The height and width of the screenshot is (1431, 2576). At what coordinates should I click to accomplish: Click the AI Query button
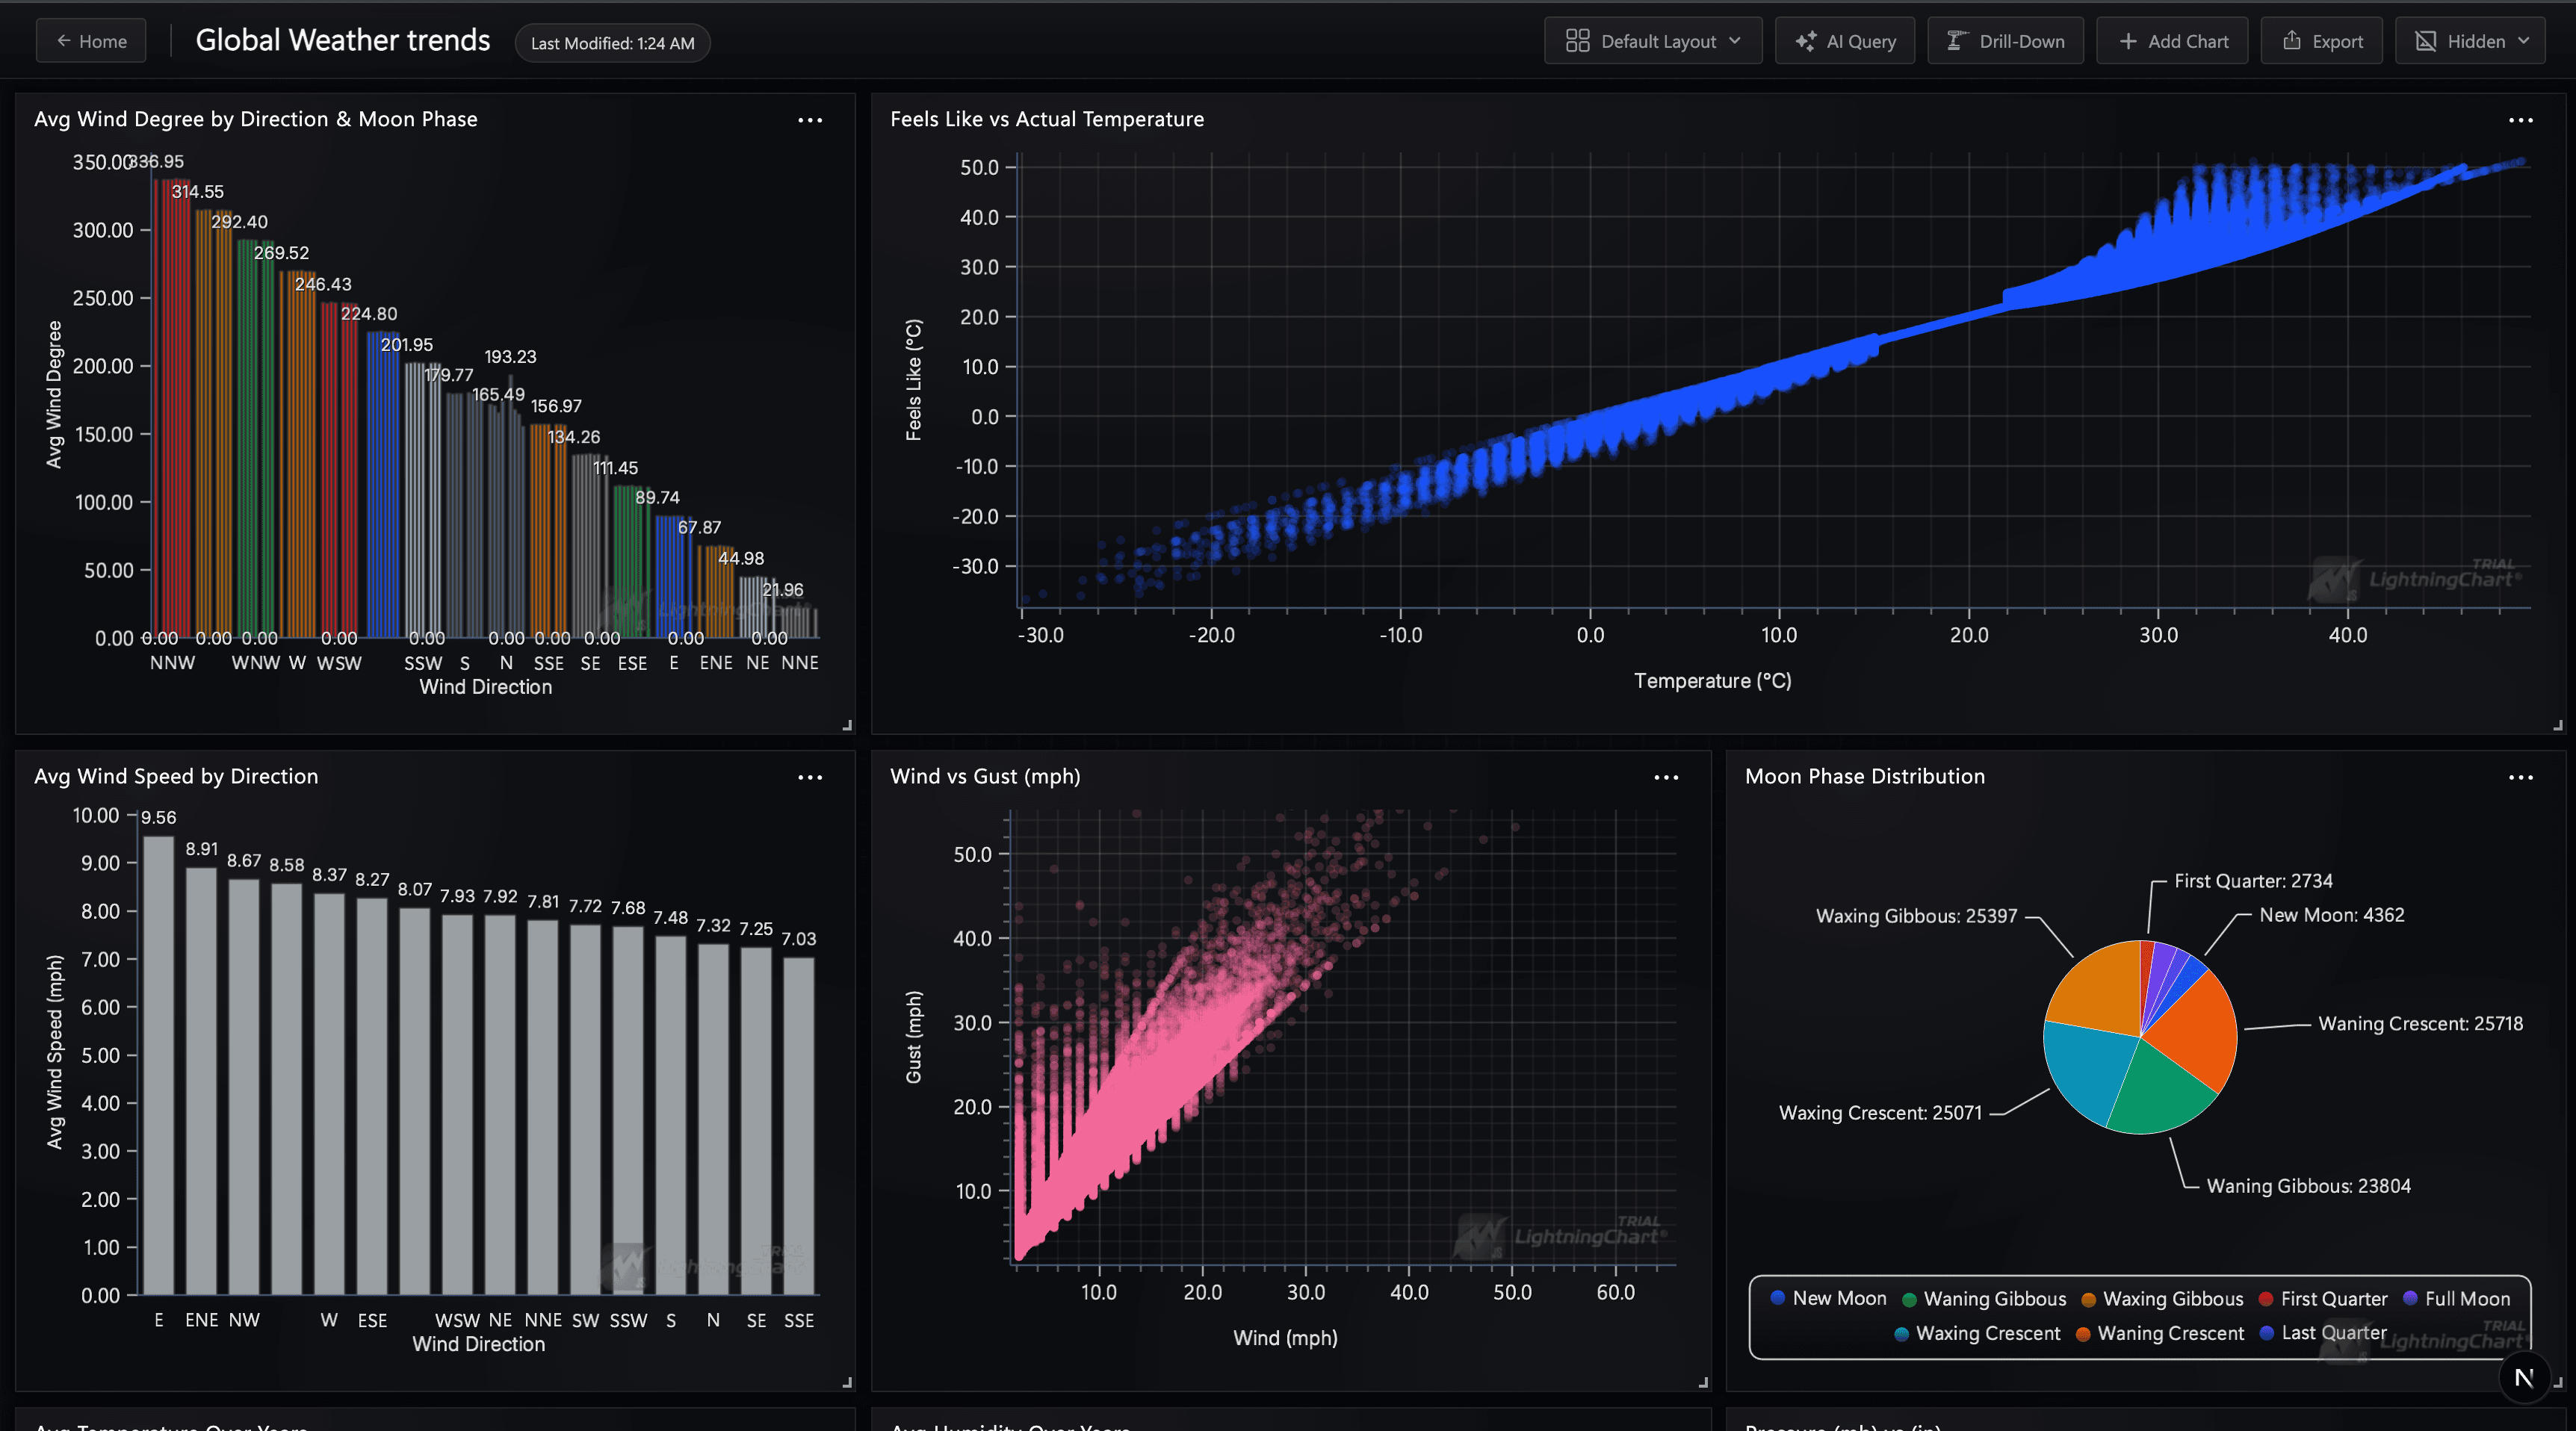[1844, 41]
